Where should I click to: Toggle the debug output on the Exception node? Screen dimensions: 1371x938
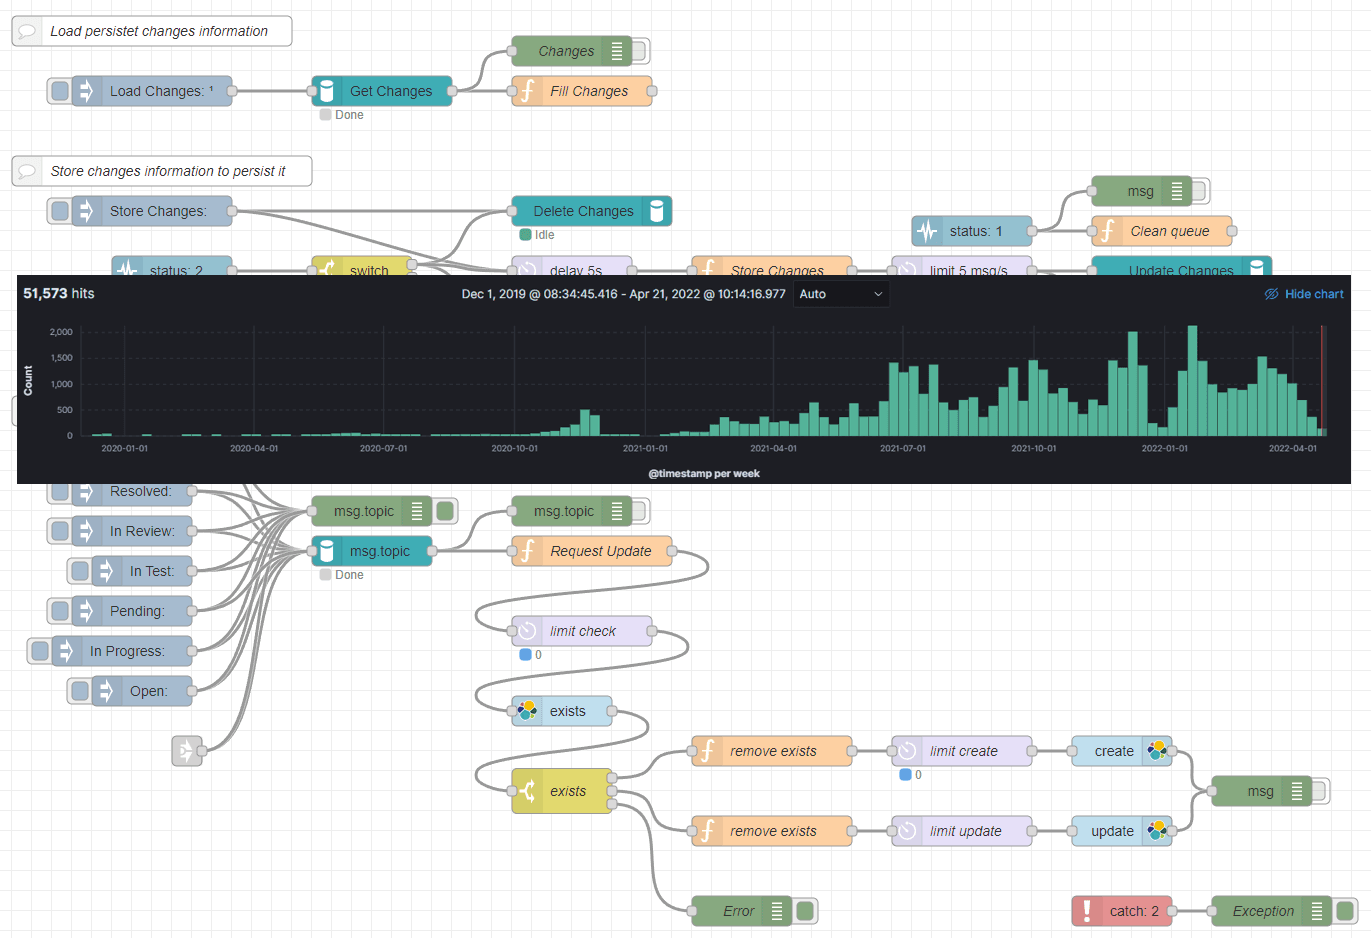tap(1341, 911)
